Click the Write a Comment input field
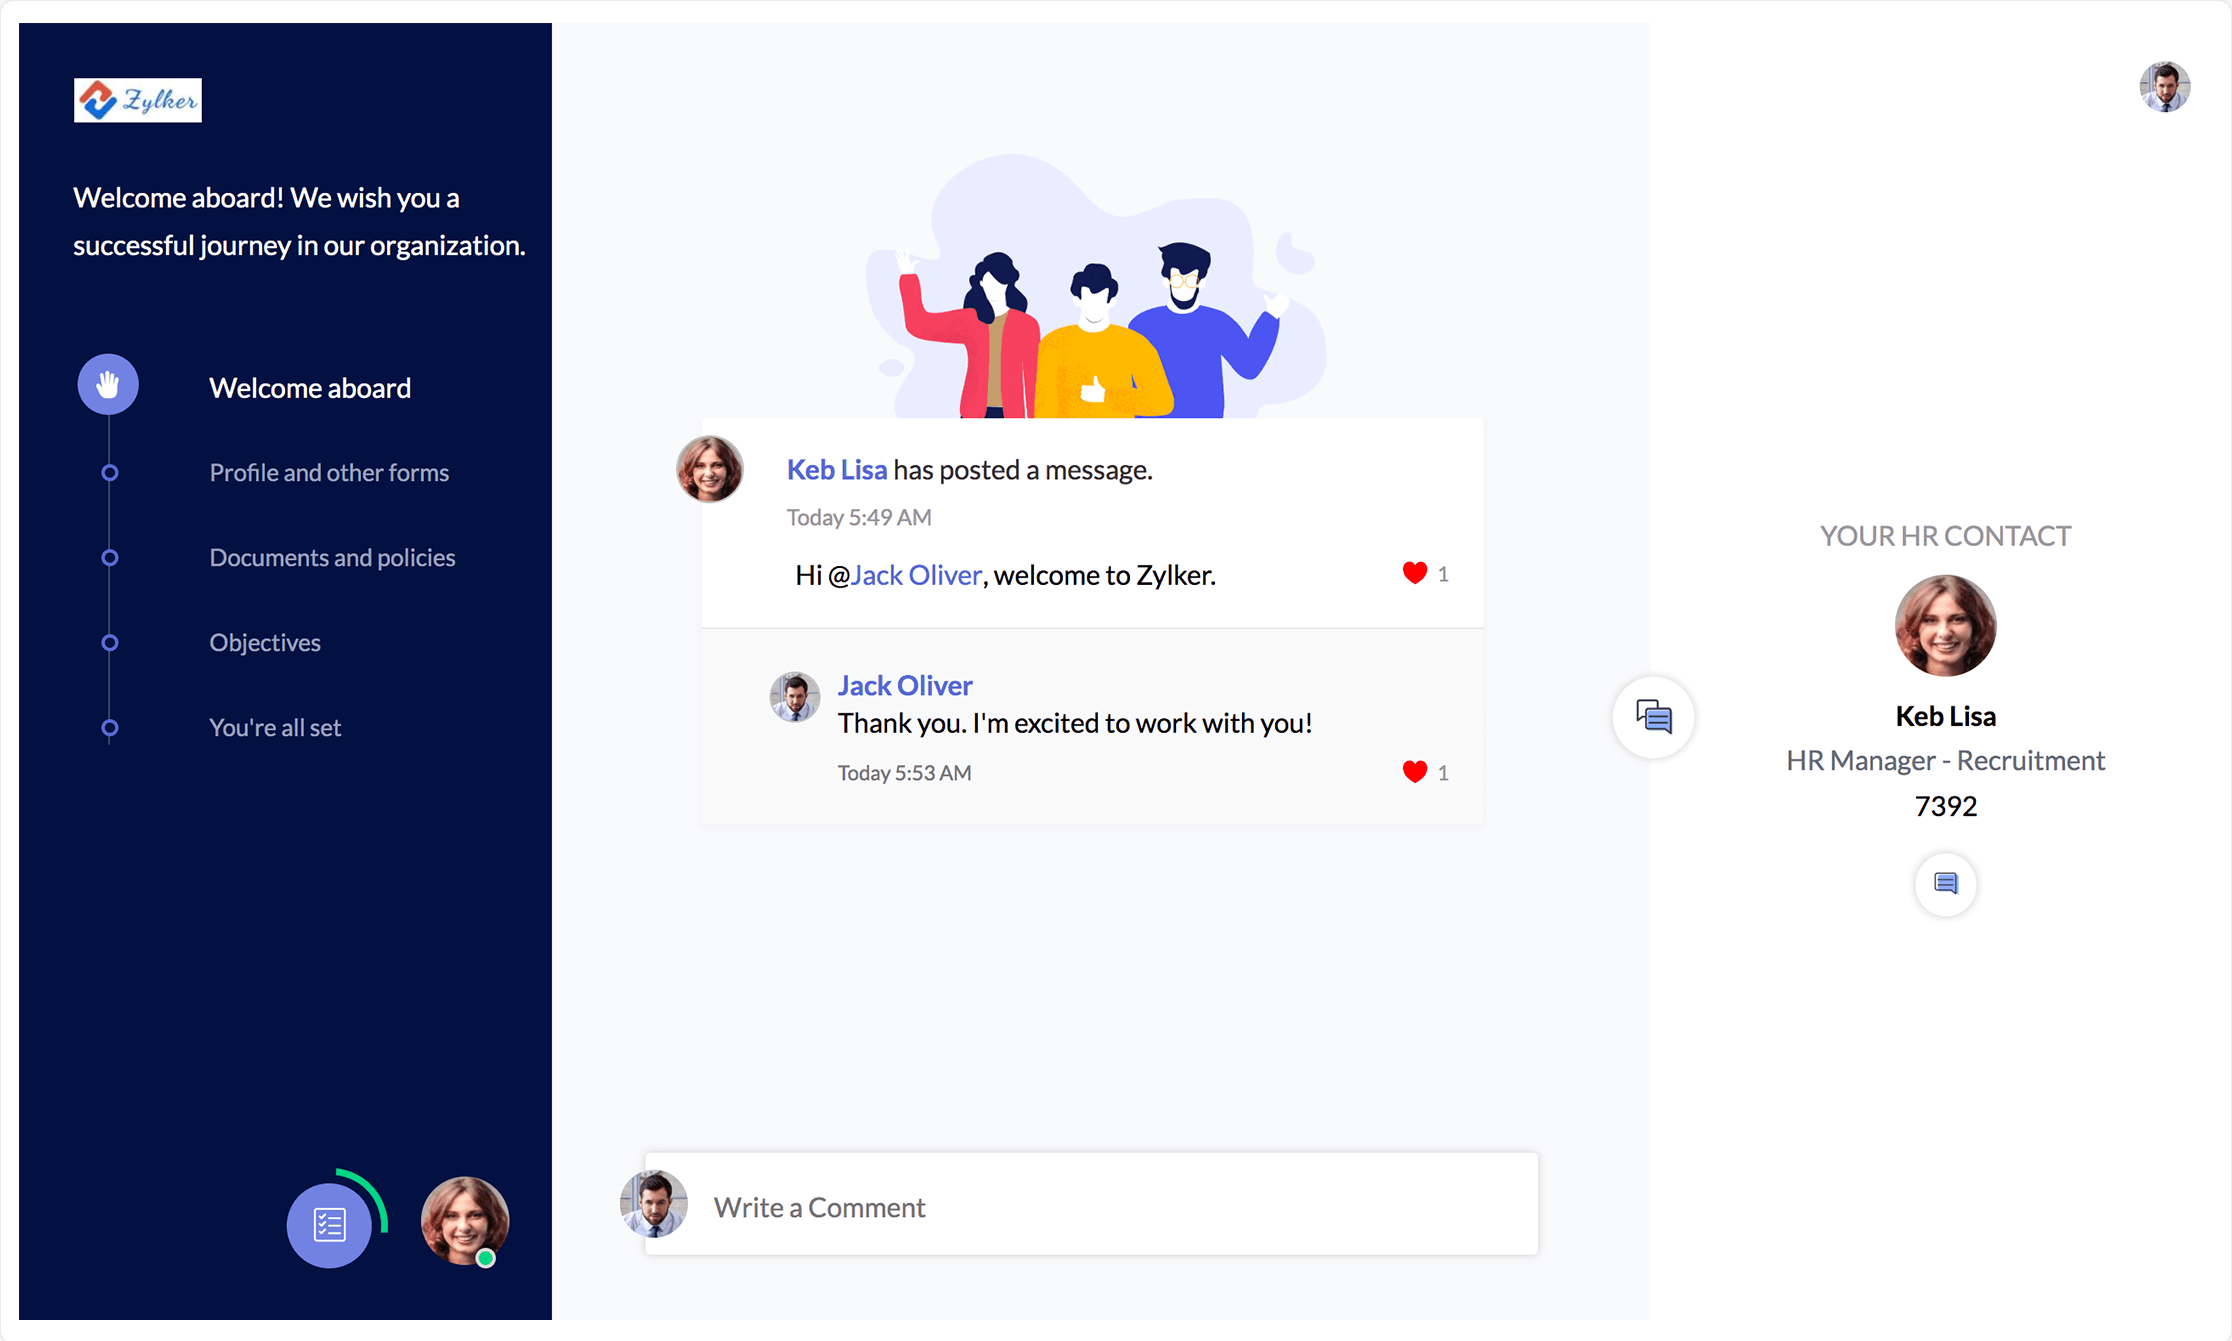This screenshot has width=2232, height=1341. [x=1090, y=1205]
